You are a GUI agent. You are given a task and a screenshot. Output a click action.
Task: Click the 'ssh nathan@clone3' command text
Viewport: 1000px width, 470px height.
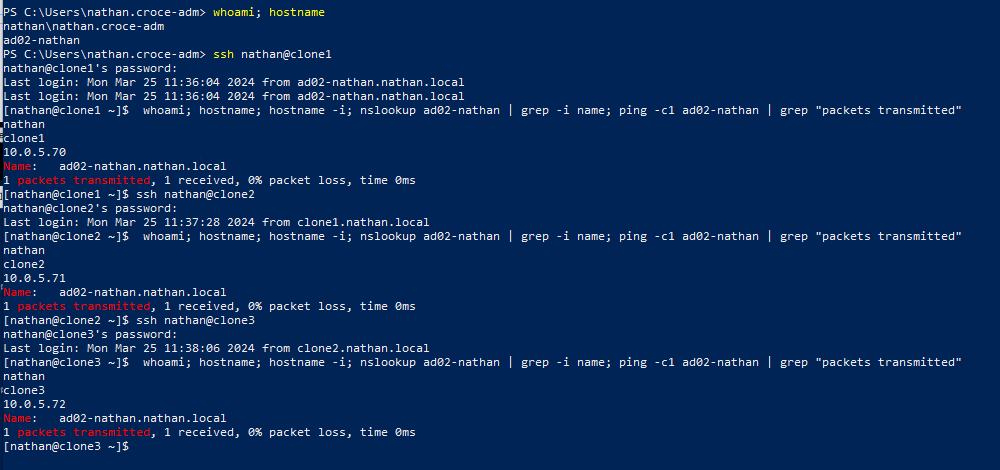point(195,320)
